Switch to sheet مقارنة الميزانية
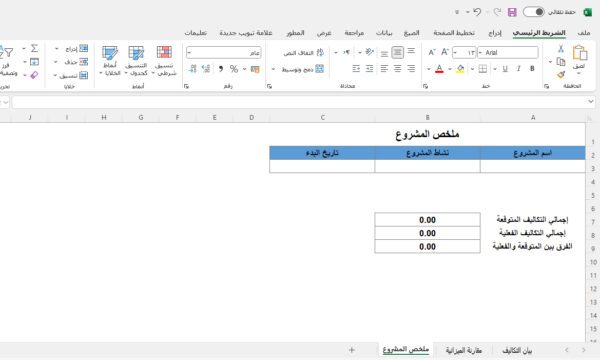The height and width of the screenshot is (360, 600). (x=464, y=350)
